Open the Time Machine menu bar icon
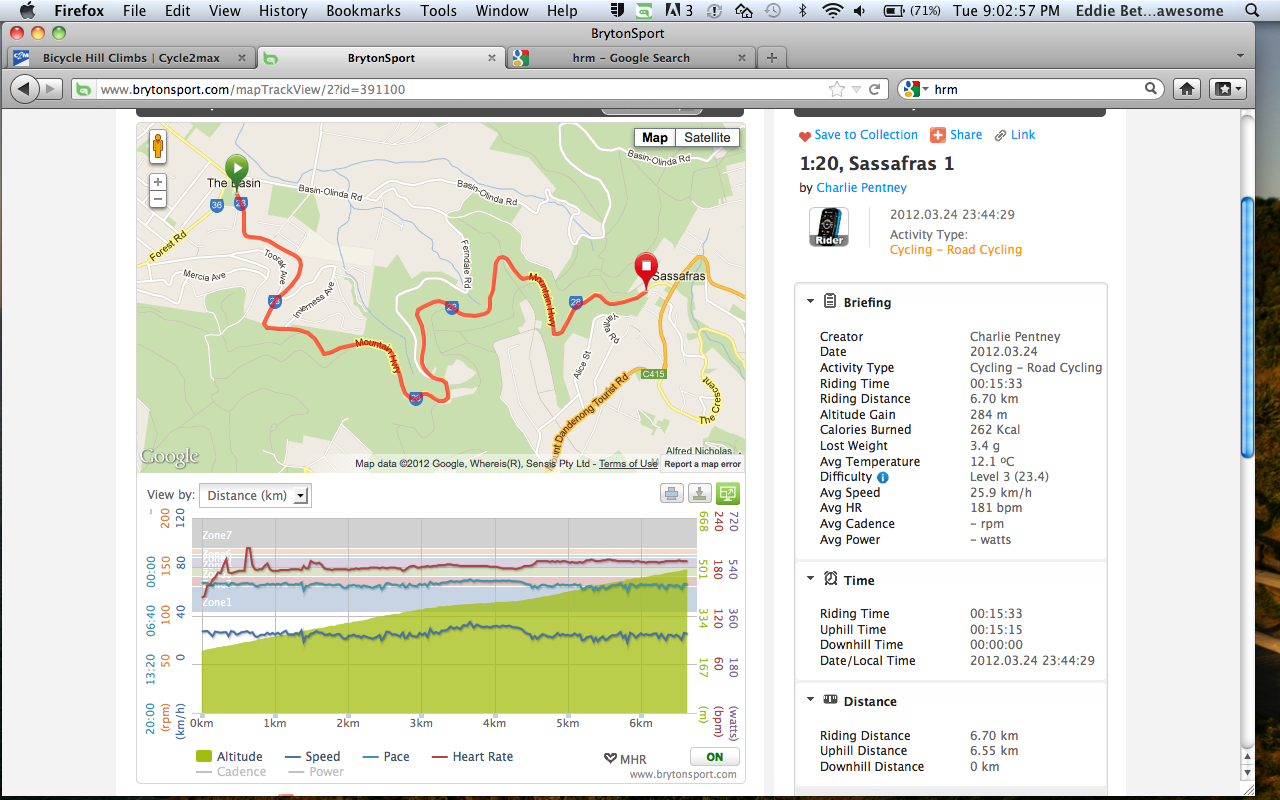This screenshot has height=800, width=1280. 773,11
